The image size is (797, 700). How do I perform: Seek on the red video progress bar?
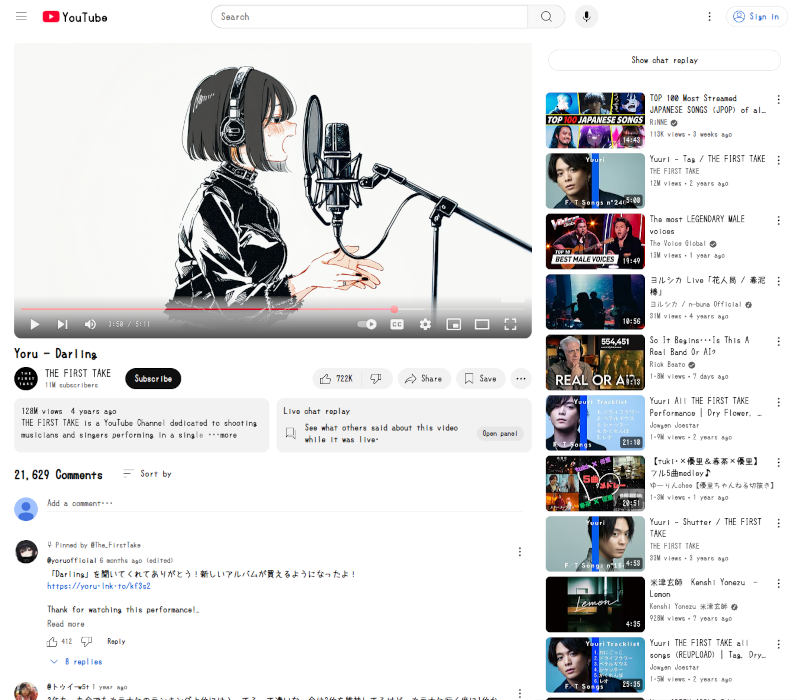[272, 309]
